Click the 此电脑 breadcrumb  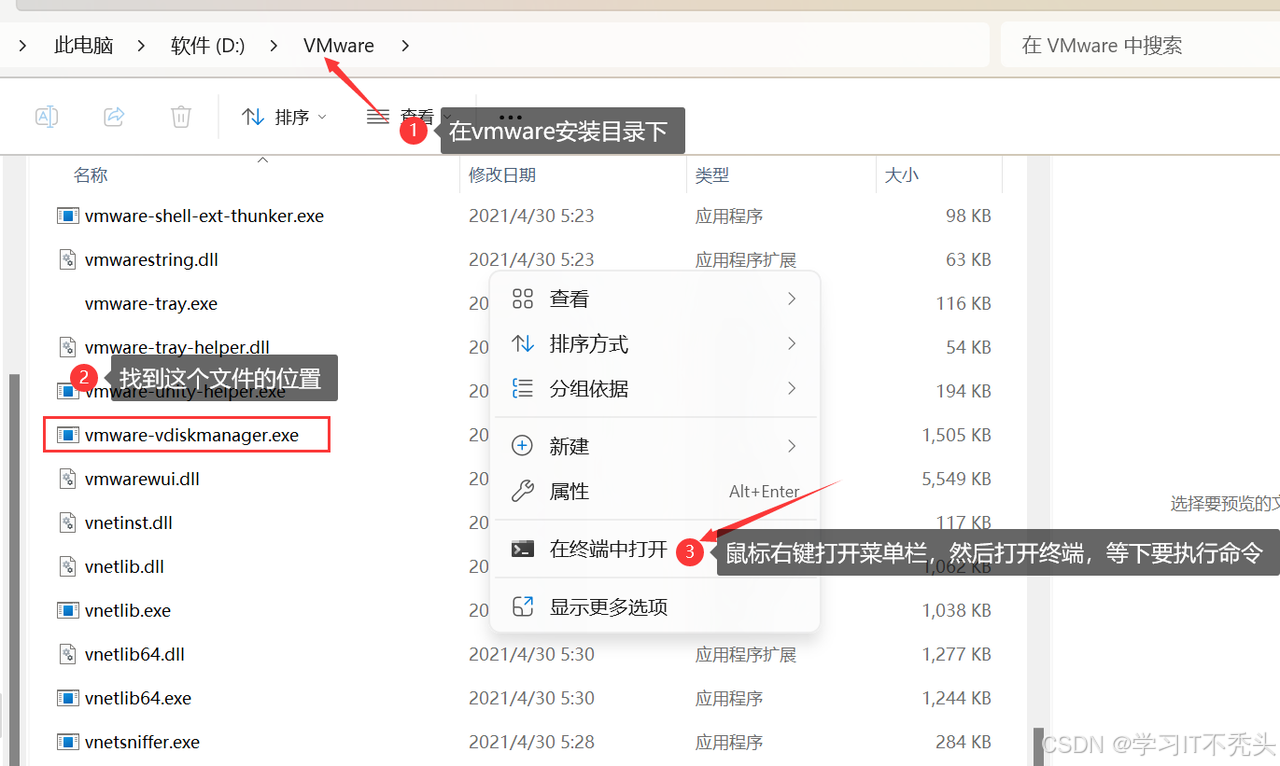84,45
